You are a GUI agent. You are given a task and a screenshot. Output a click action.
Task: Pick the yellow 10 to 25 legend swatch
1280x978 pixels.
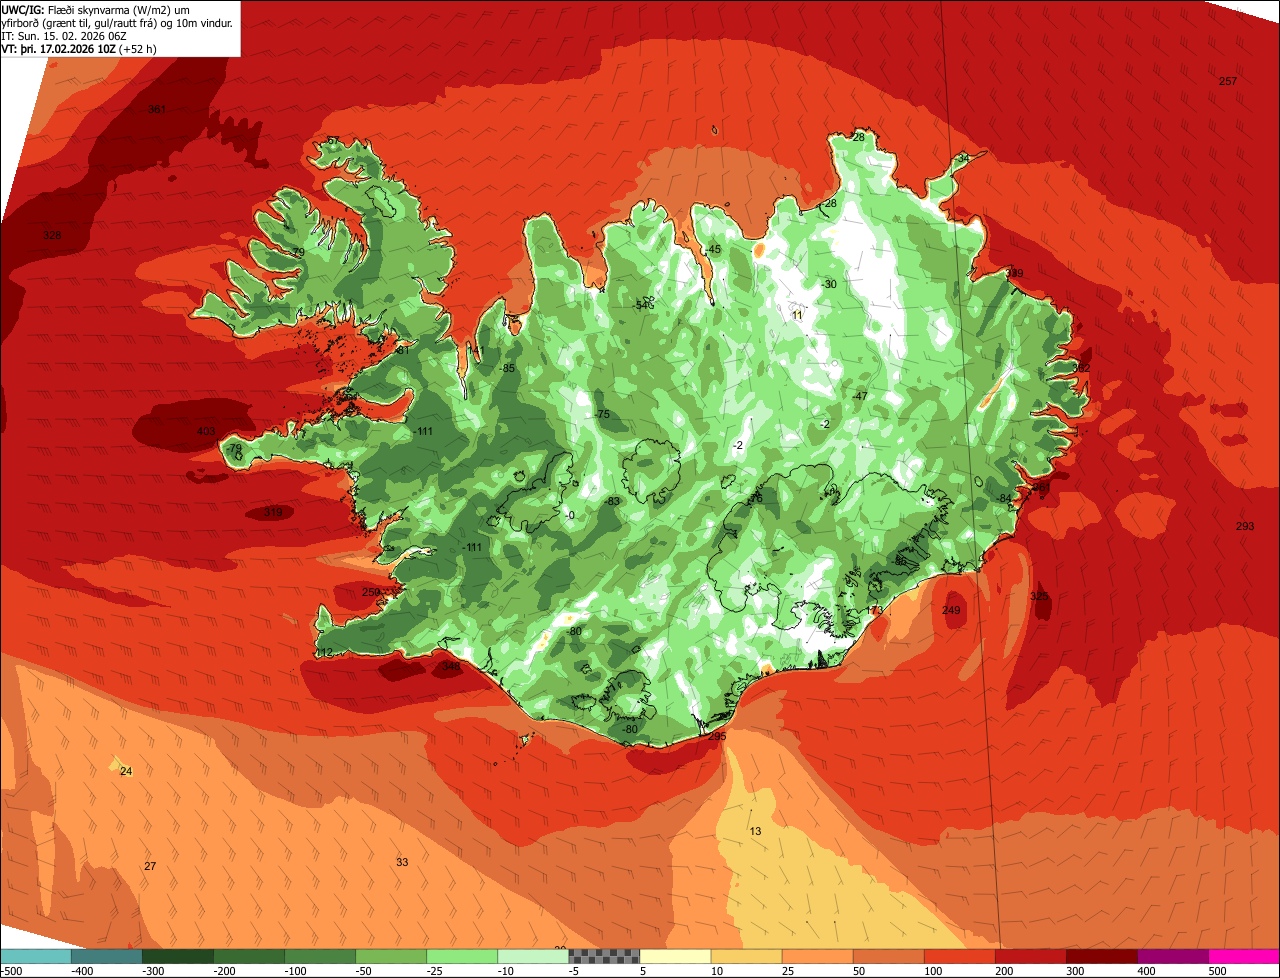(x=745, y=956)
